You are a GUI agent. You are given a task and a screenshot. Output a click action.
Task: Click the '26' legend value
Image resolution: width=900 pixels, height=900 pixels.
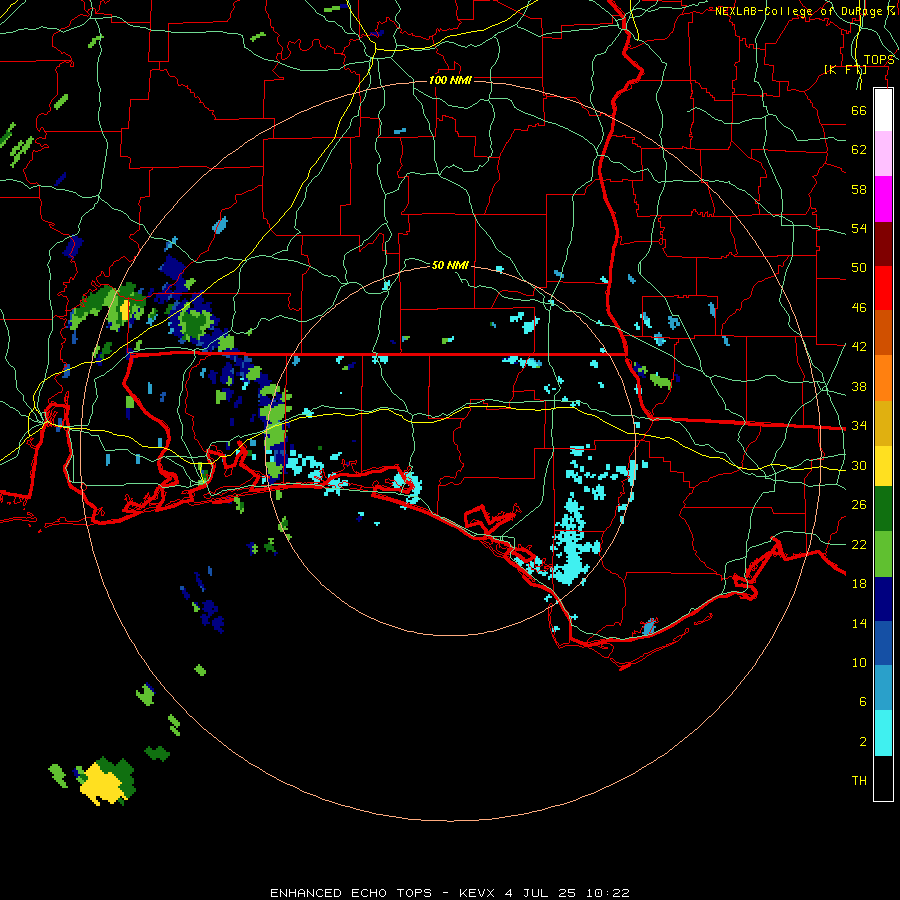[x=859, y=505]
